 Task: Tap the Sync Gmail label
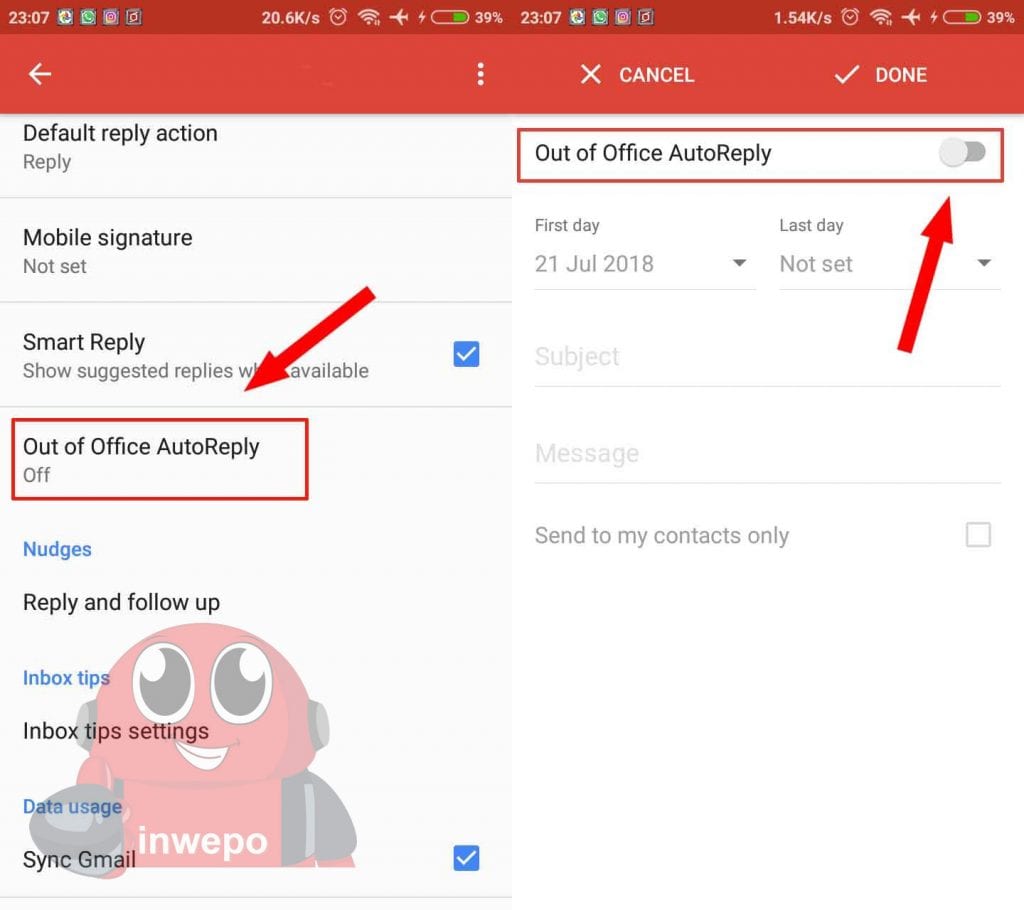tap(79, 859)
